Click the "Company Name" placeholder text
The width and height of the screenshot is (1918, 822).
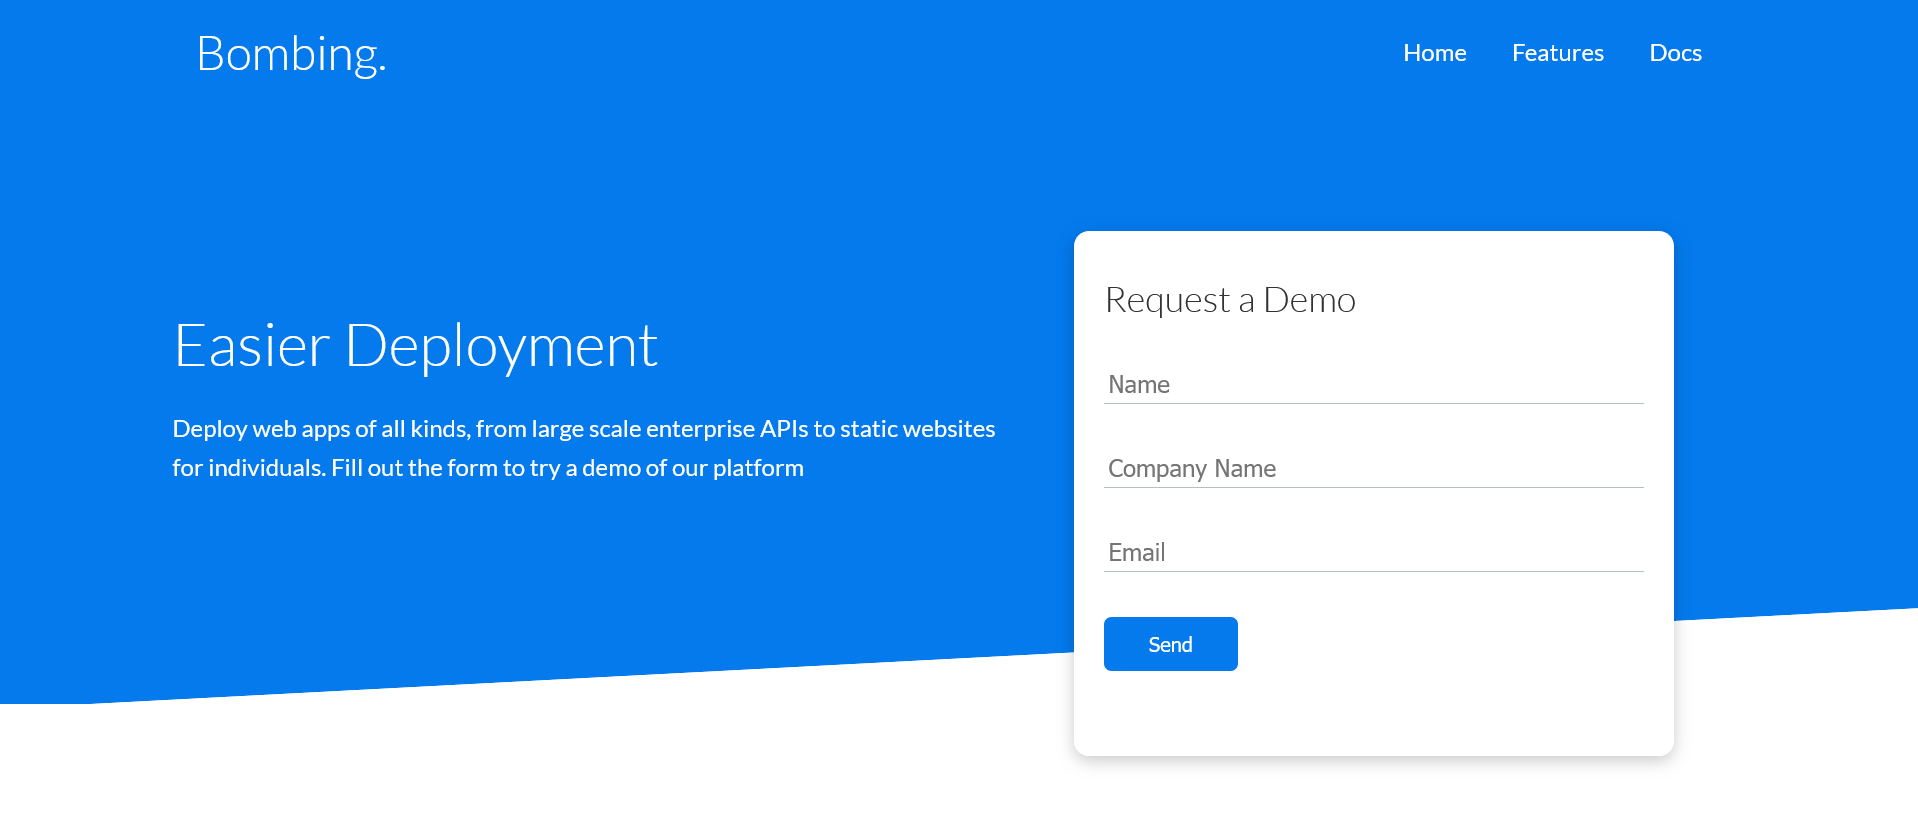[1191, 469]
